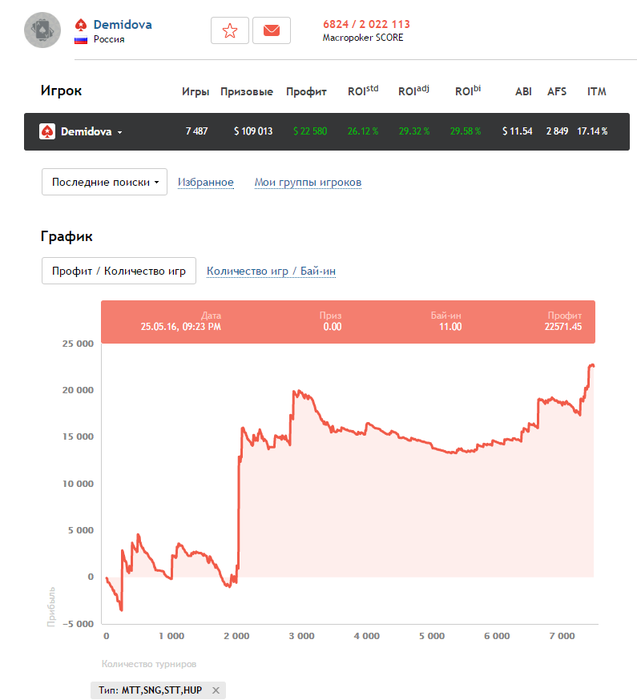Open the Избранное link
This screenshot has width=637, height=700.
[206, 182]
